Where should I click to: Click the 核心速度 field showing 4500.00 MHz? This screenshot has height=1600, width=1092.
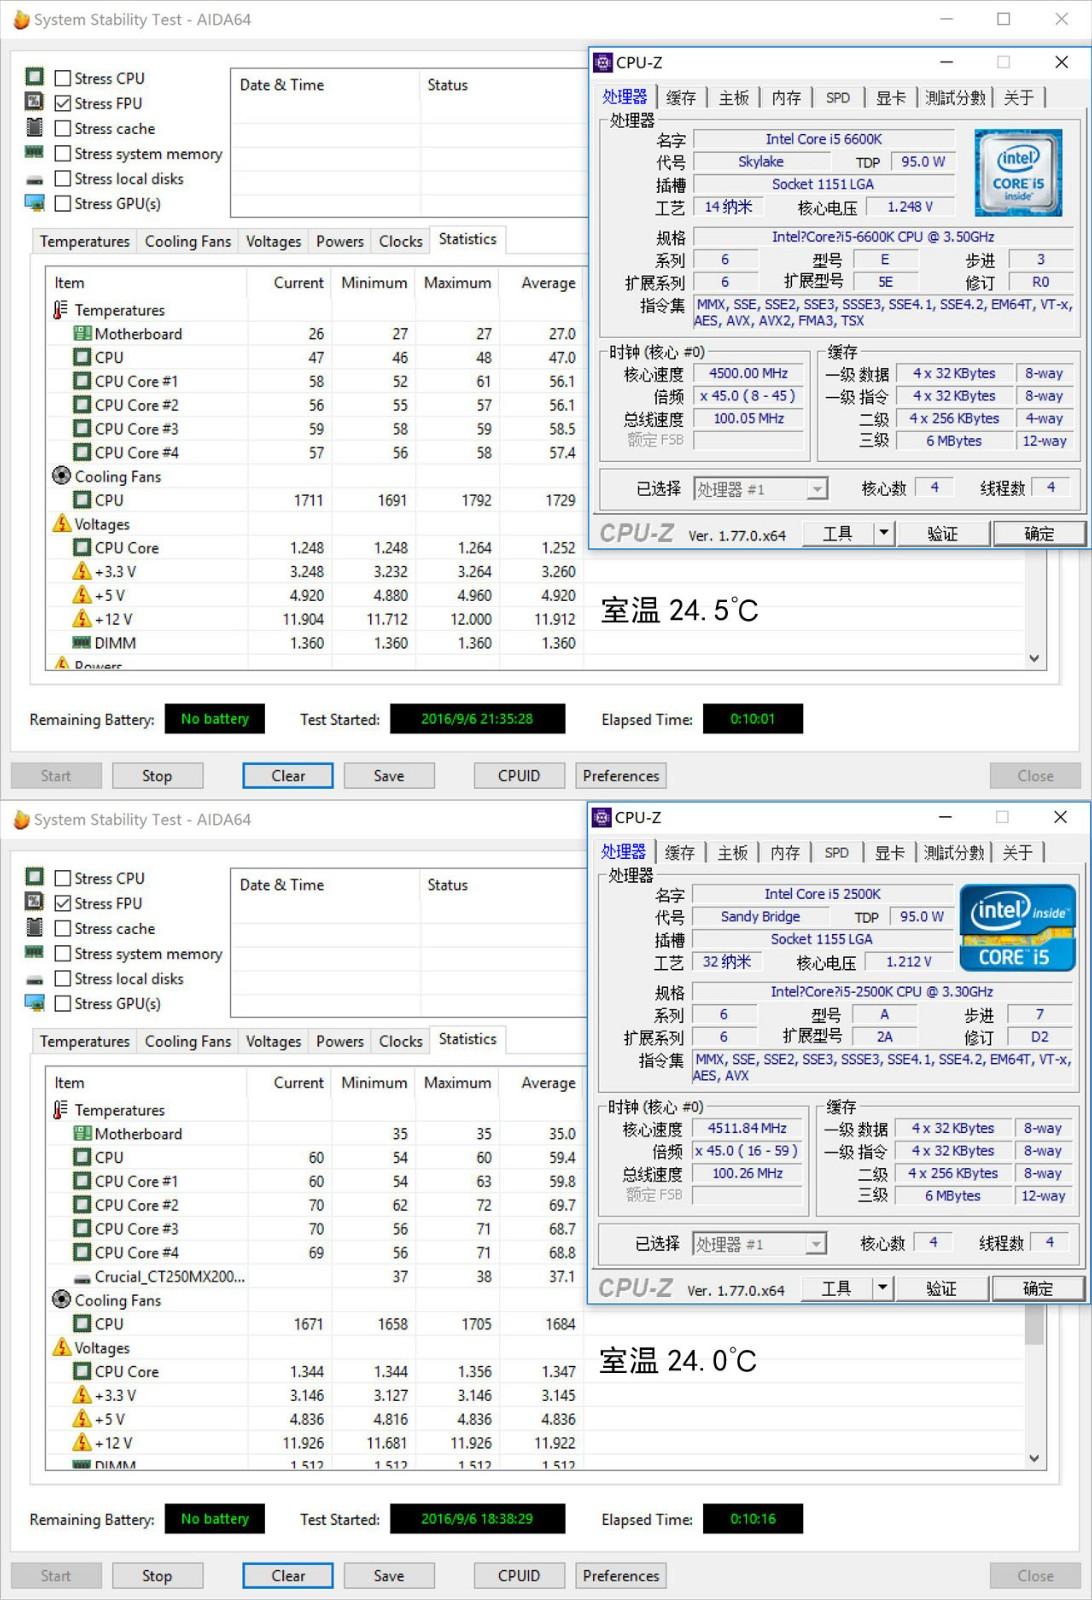tap(749, 373)
